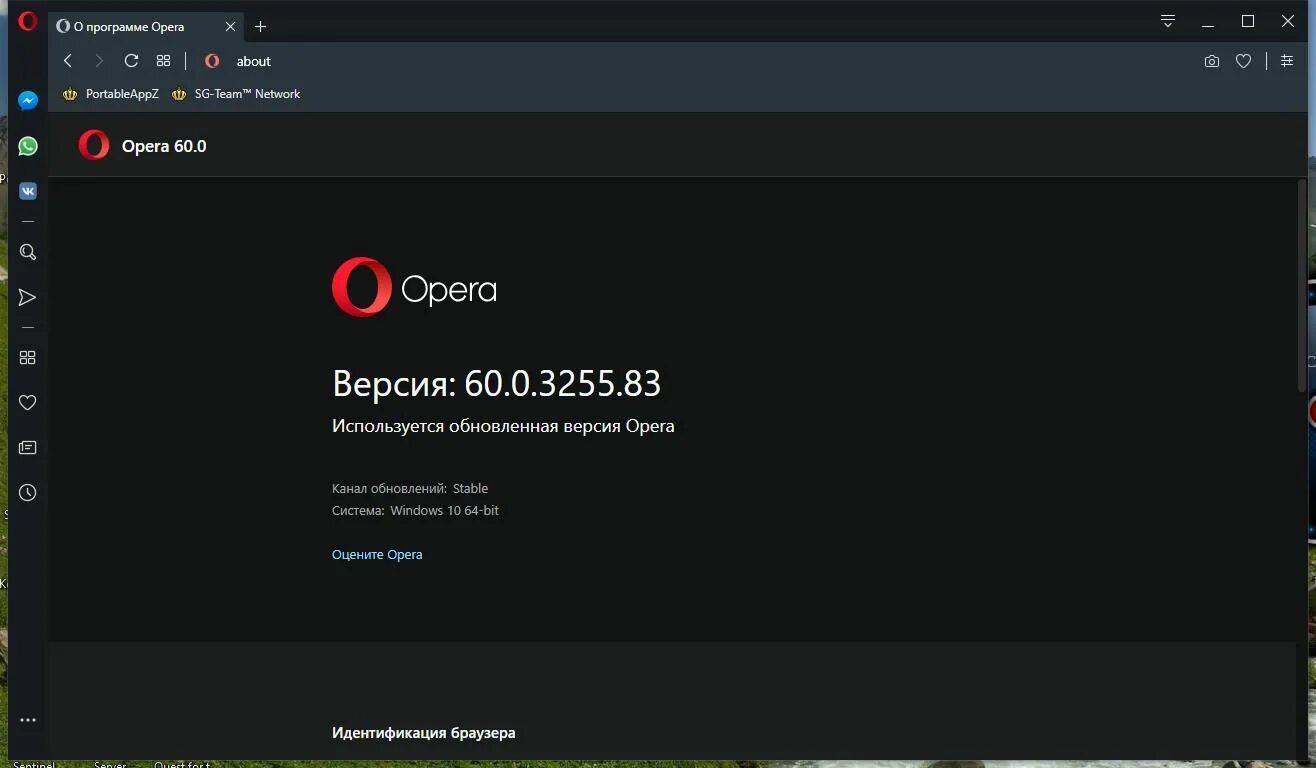Screen dimensions: 1316x768
Task: Open Facebook Messenger in the sidebar
Action: (28, 101)
